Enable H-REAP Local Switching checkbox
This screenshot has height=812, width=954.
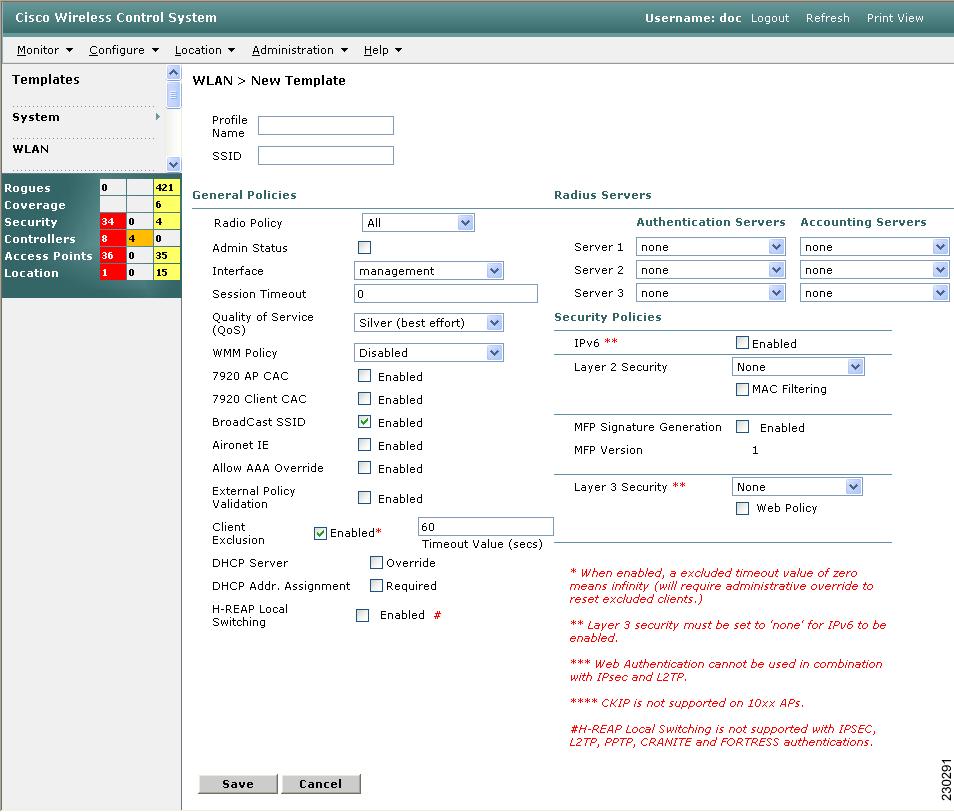click(363, 616)
